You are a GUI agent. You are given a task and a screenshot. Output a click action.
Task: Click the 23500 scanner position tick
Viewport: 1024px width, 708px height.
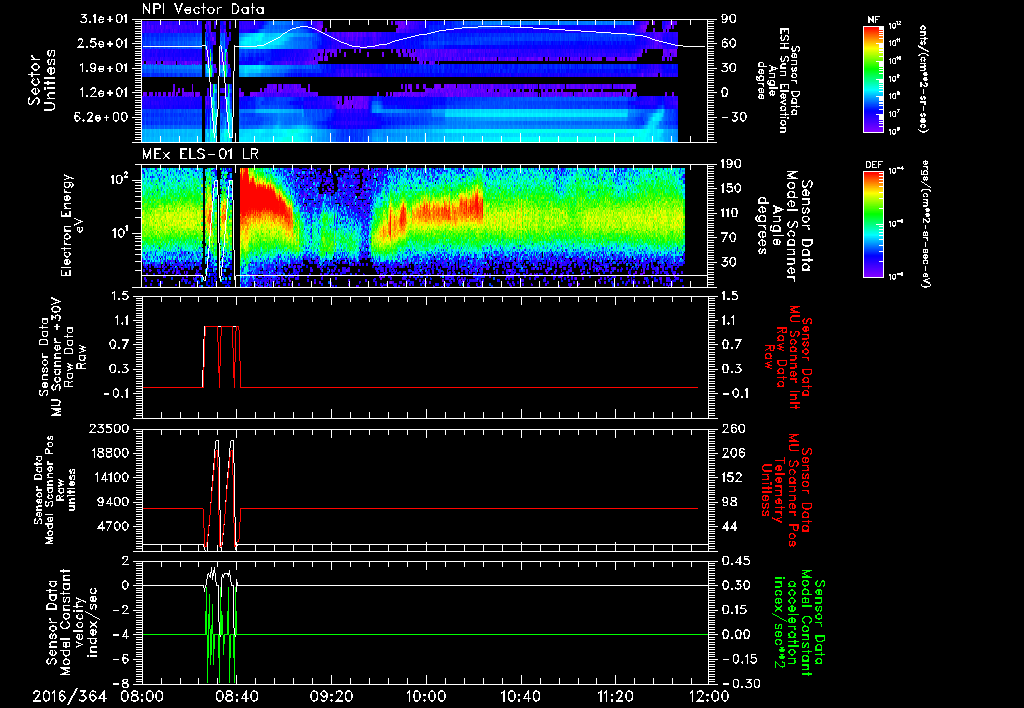[108, 428]
